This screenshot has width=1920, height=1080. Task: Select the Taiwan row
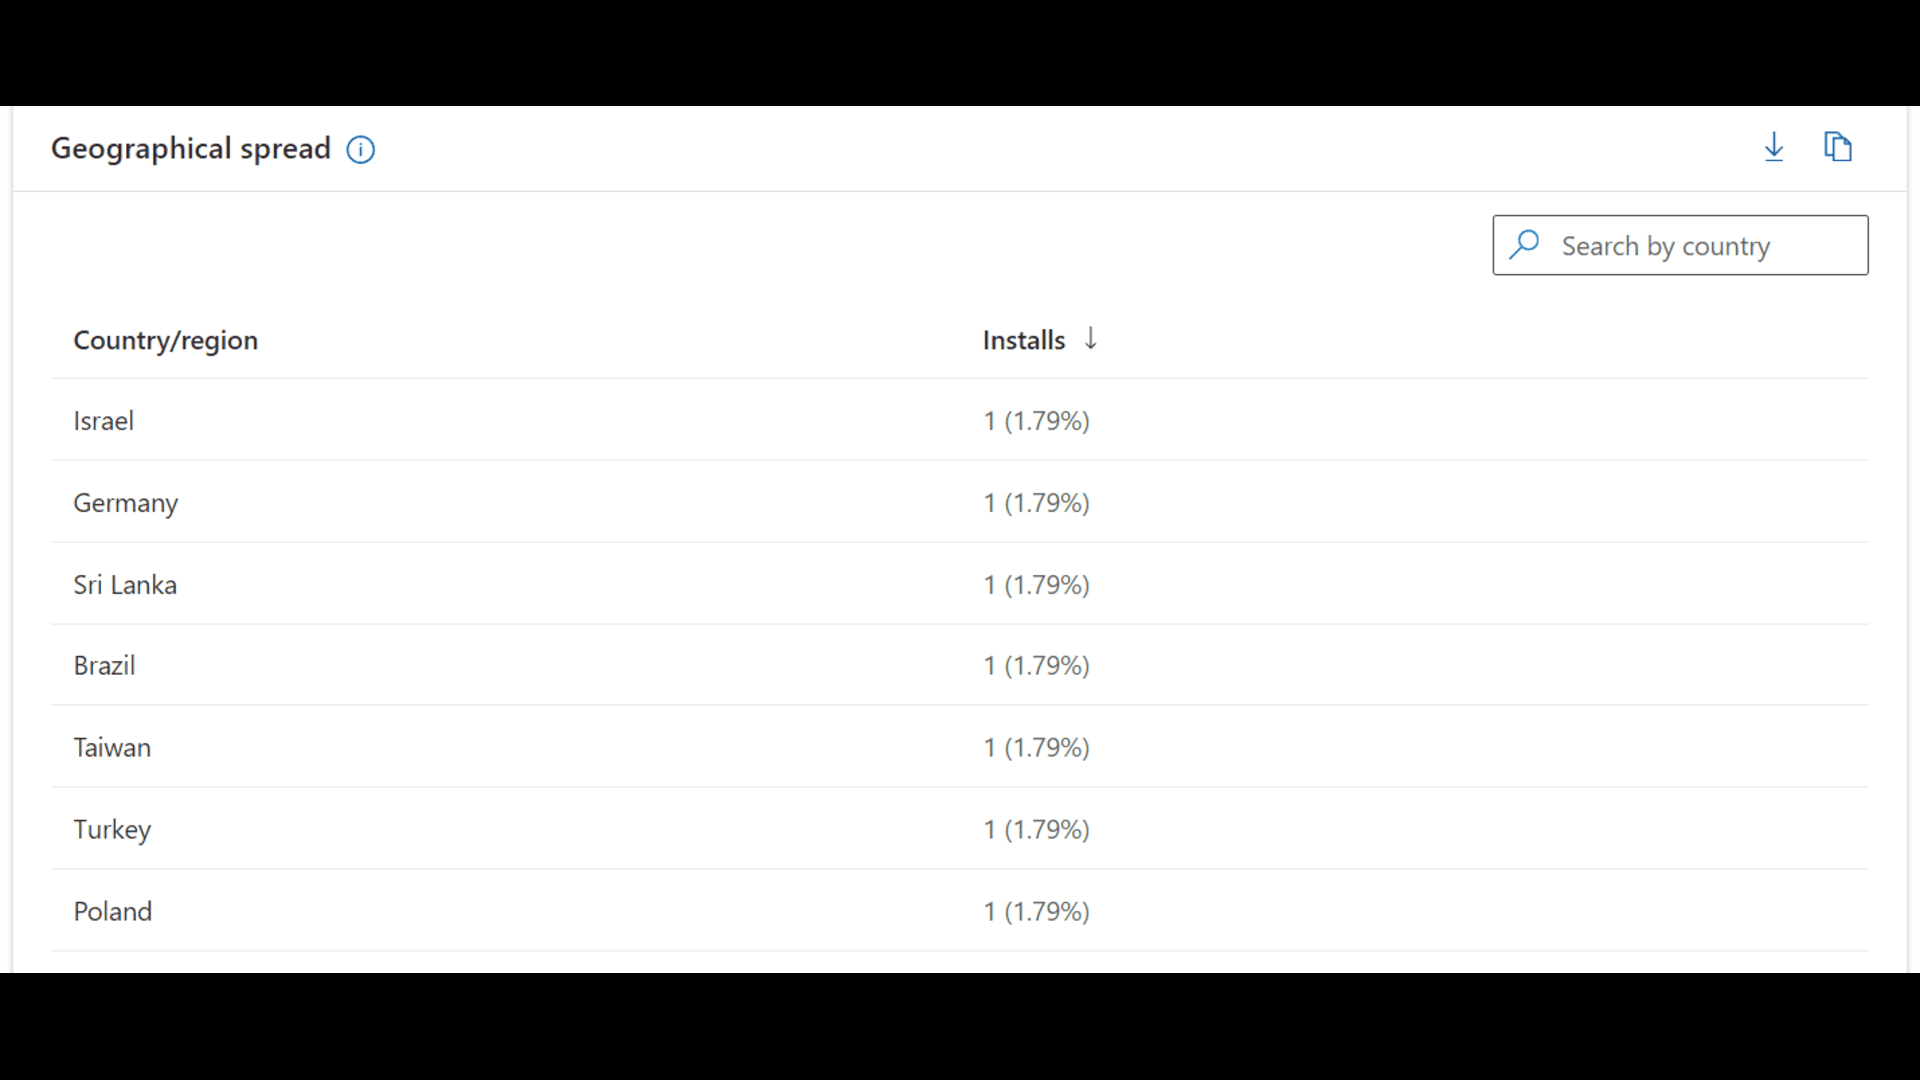[960, 747]
